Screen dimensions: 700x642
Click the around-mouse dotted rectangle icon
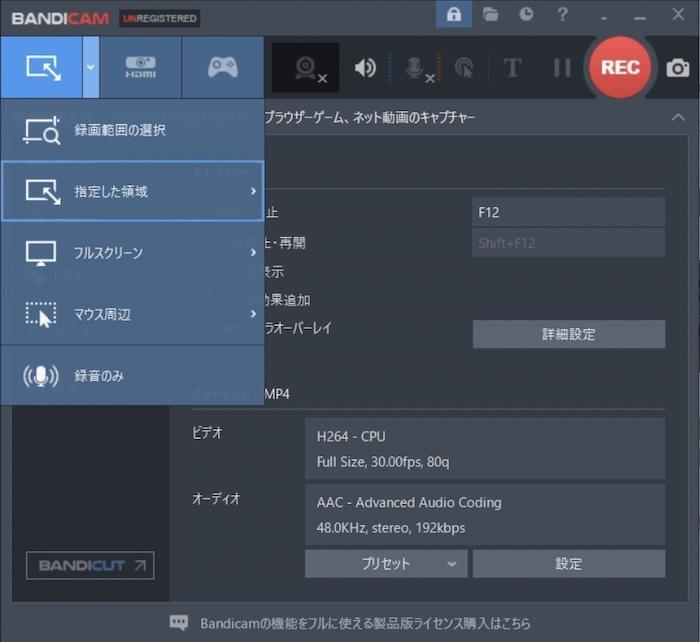coord(41,315)
